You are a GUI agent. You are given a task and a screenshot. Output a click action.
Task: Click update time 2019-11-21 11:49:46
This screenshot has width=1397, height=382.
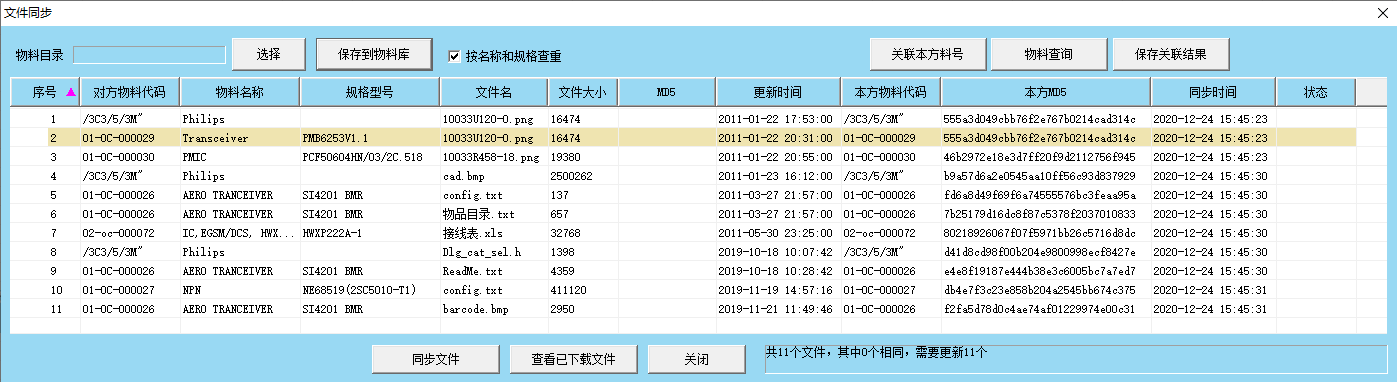click(776, 309)
